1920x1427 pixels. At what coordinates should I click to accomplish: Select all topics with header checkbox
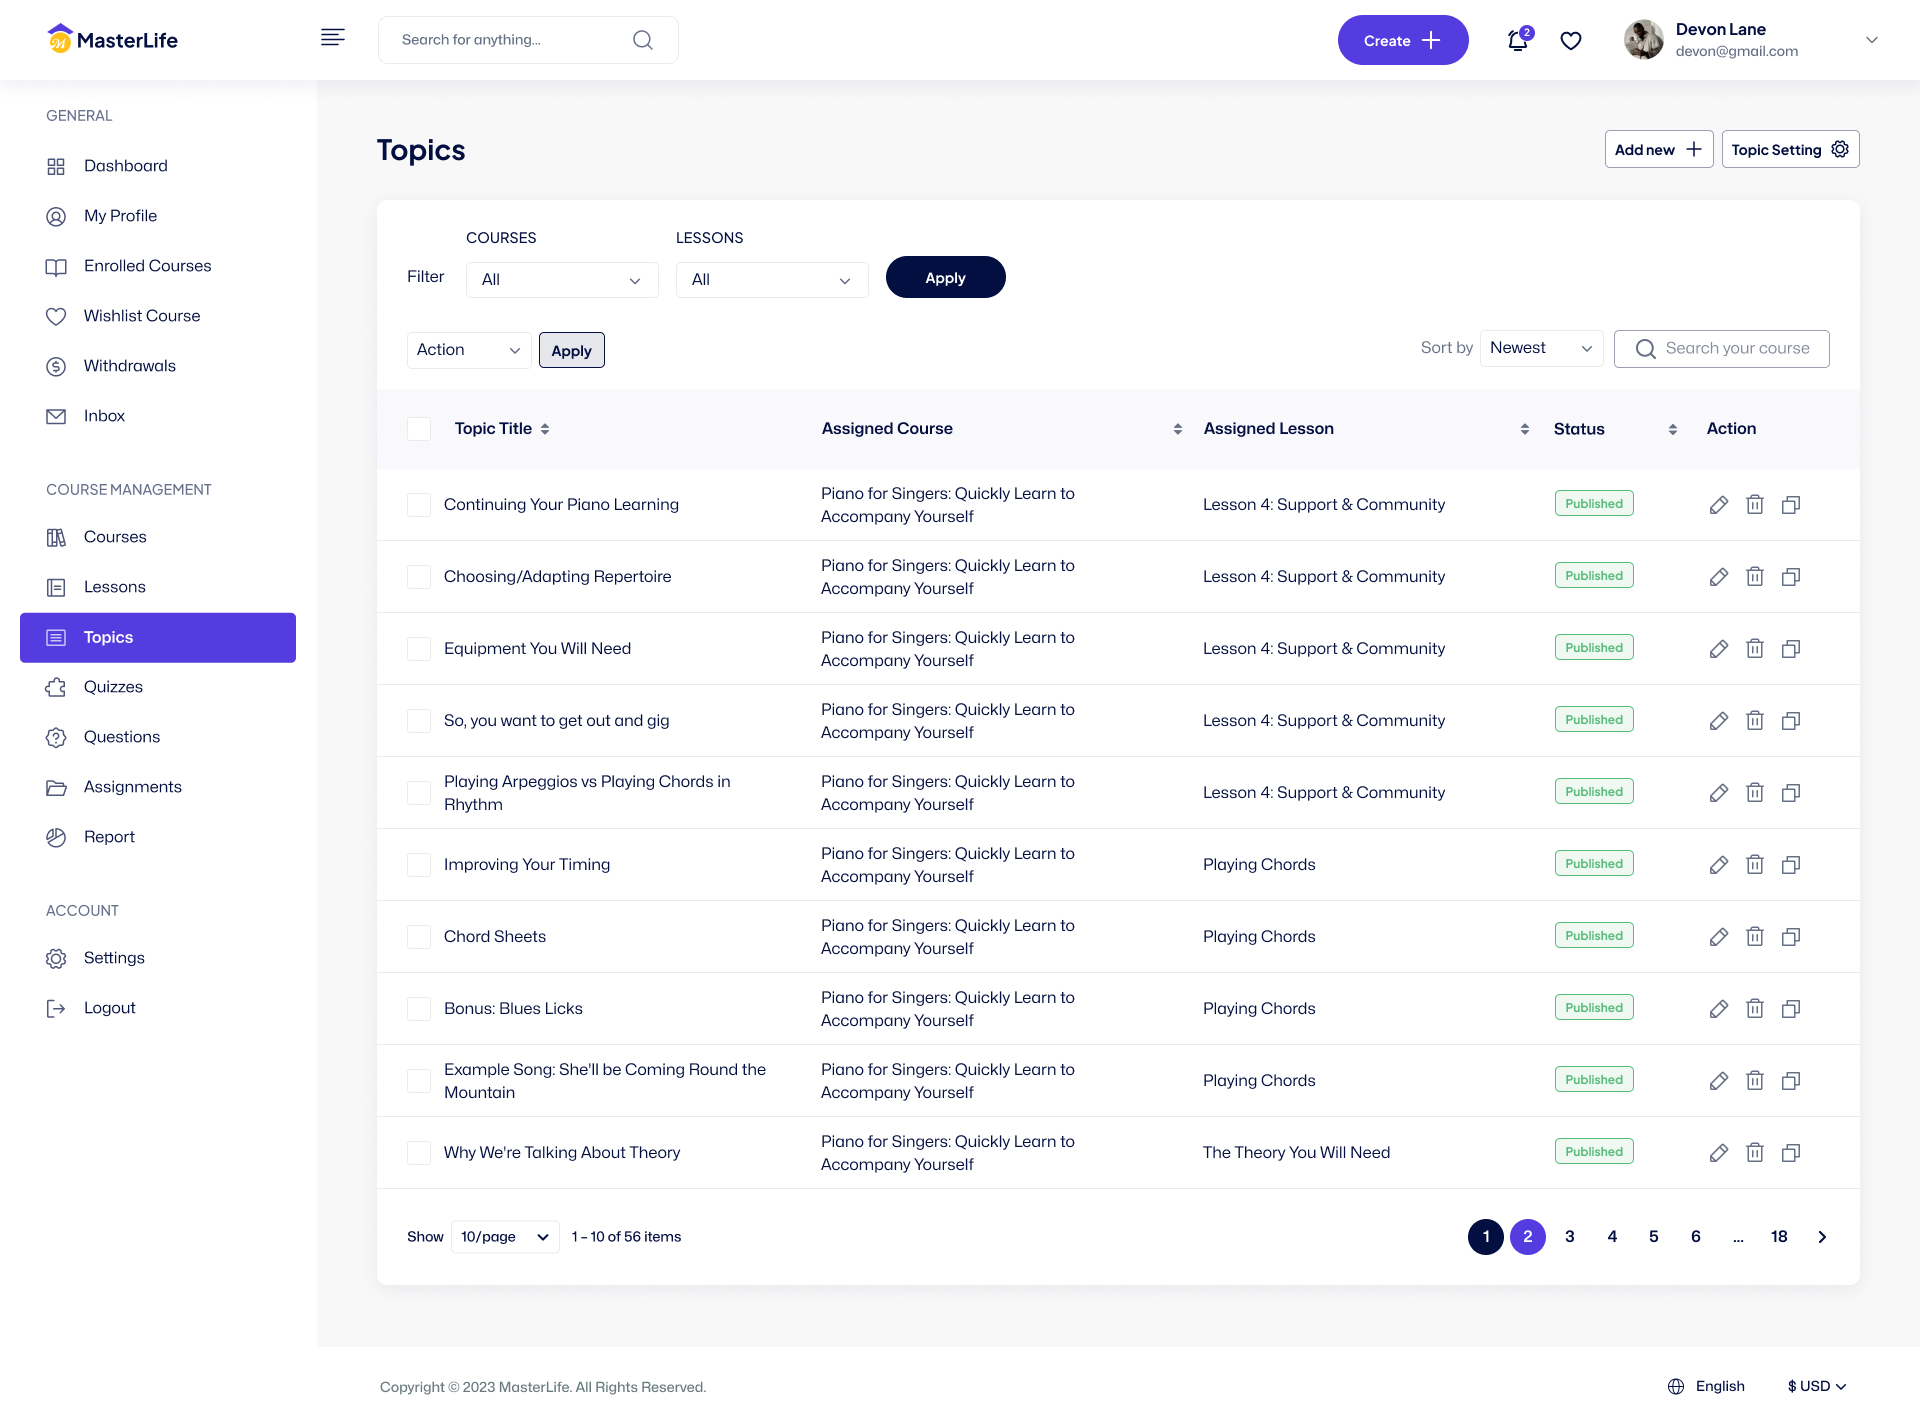(x=419, y=429)
